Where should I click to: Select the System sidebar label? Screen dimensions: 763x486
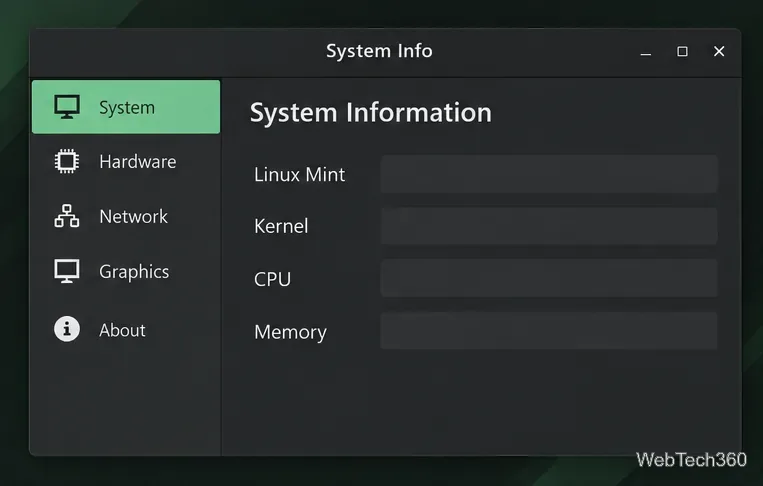coord(127,108)
